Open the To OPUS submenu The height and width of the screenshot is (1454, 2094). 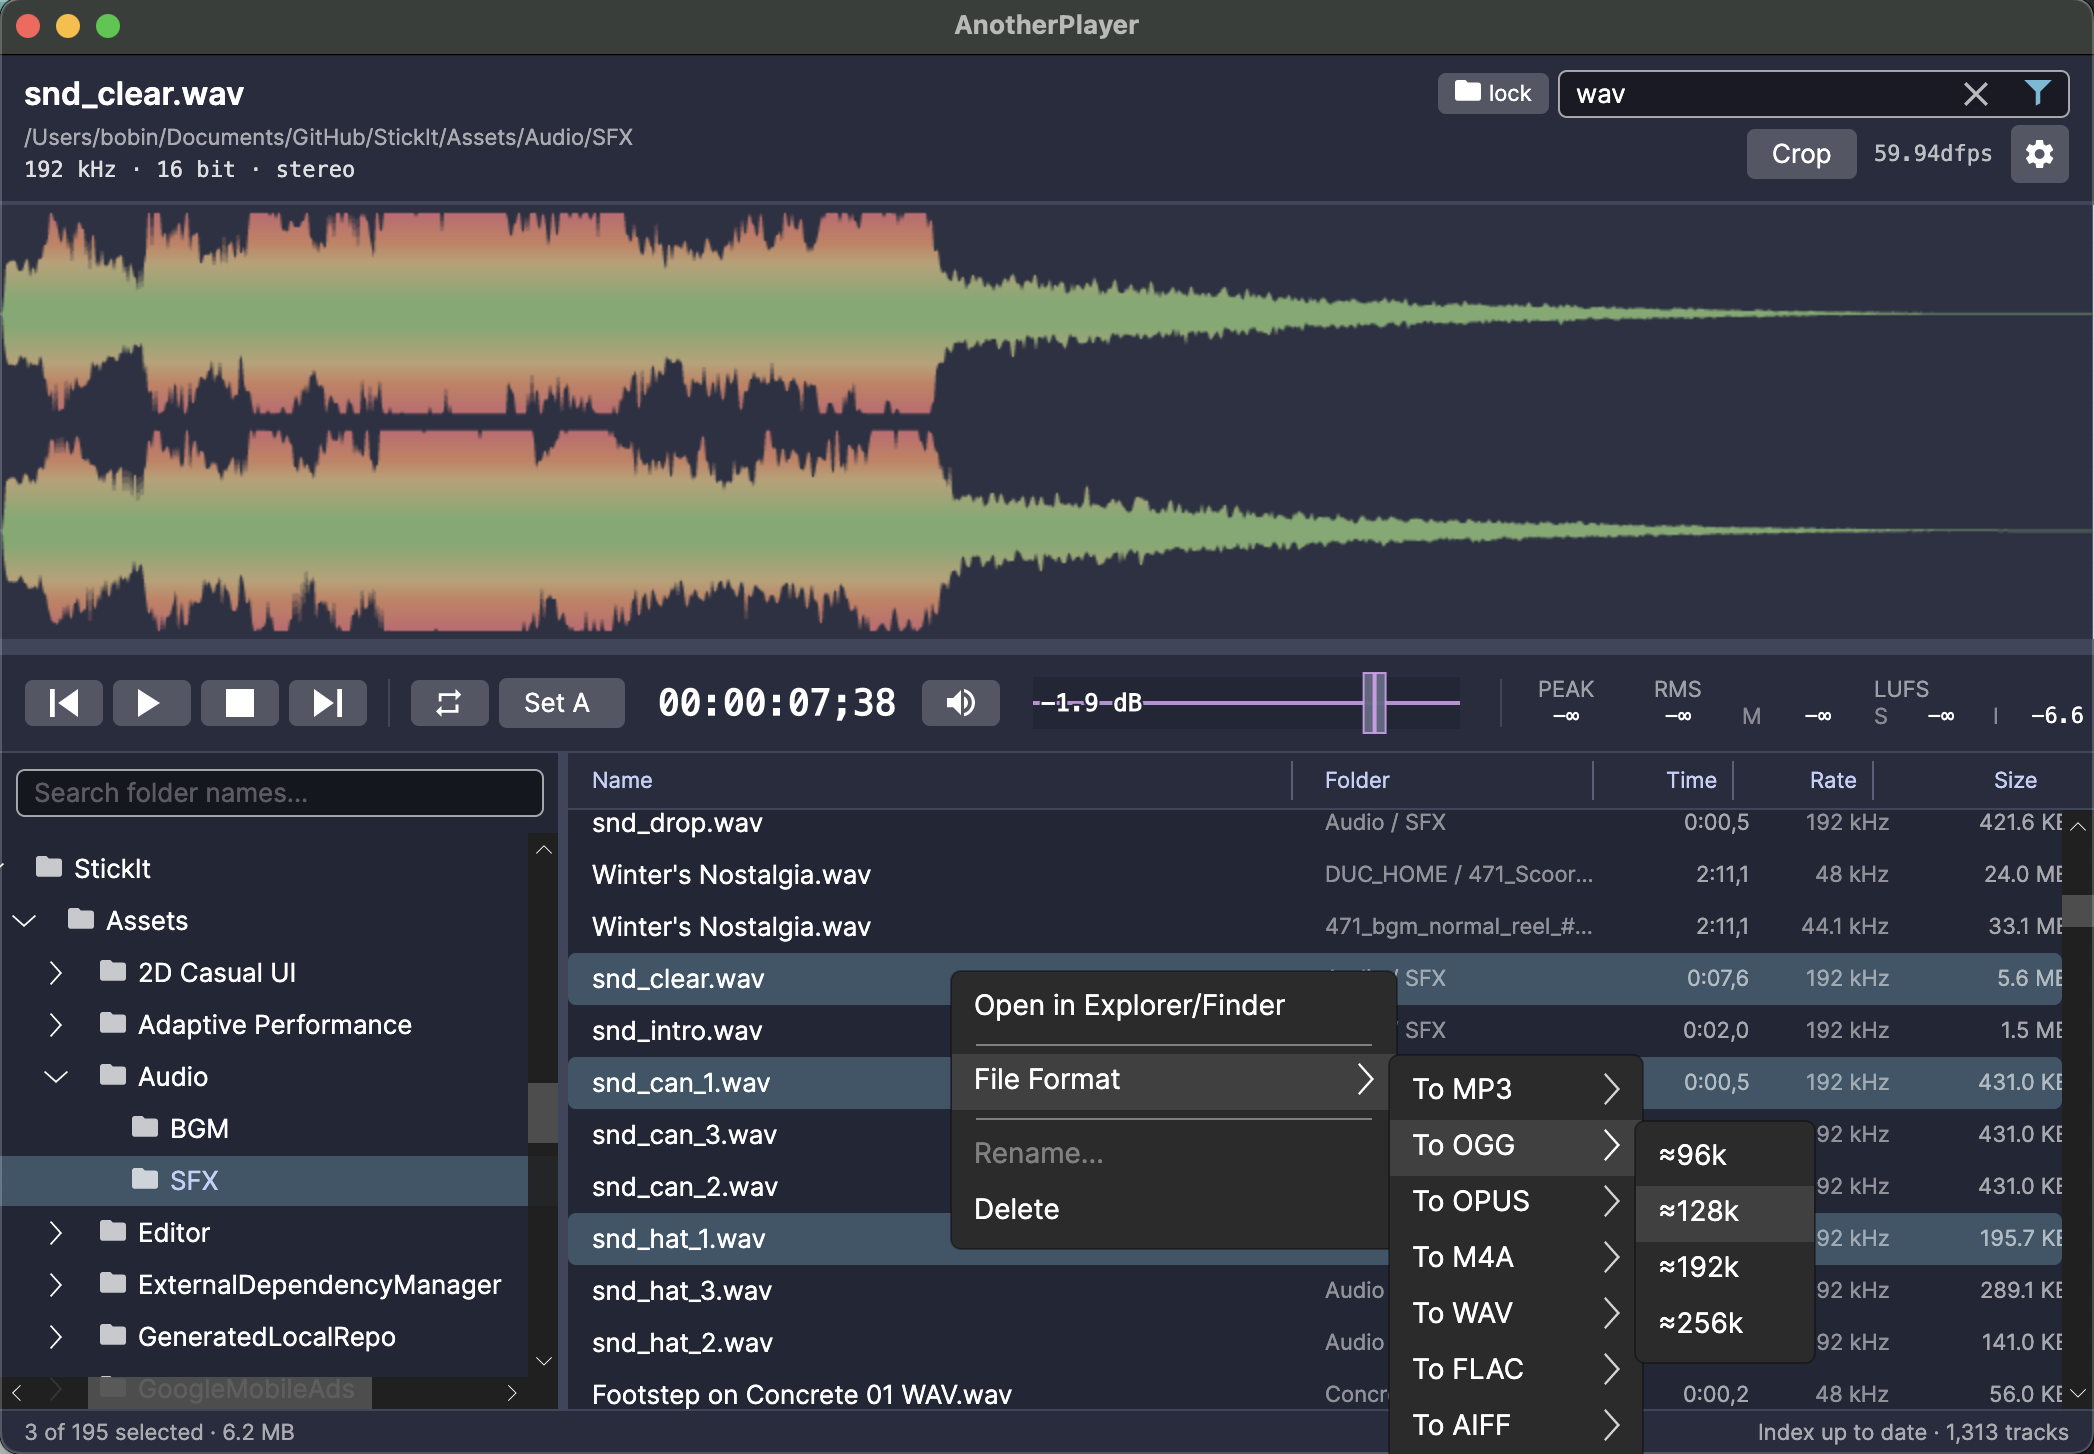click(x=1515, y=1201)
